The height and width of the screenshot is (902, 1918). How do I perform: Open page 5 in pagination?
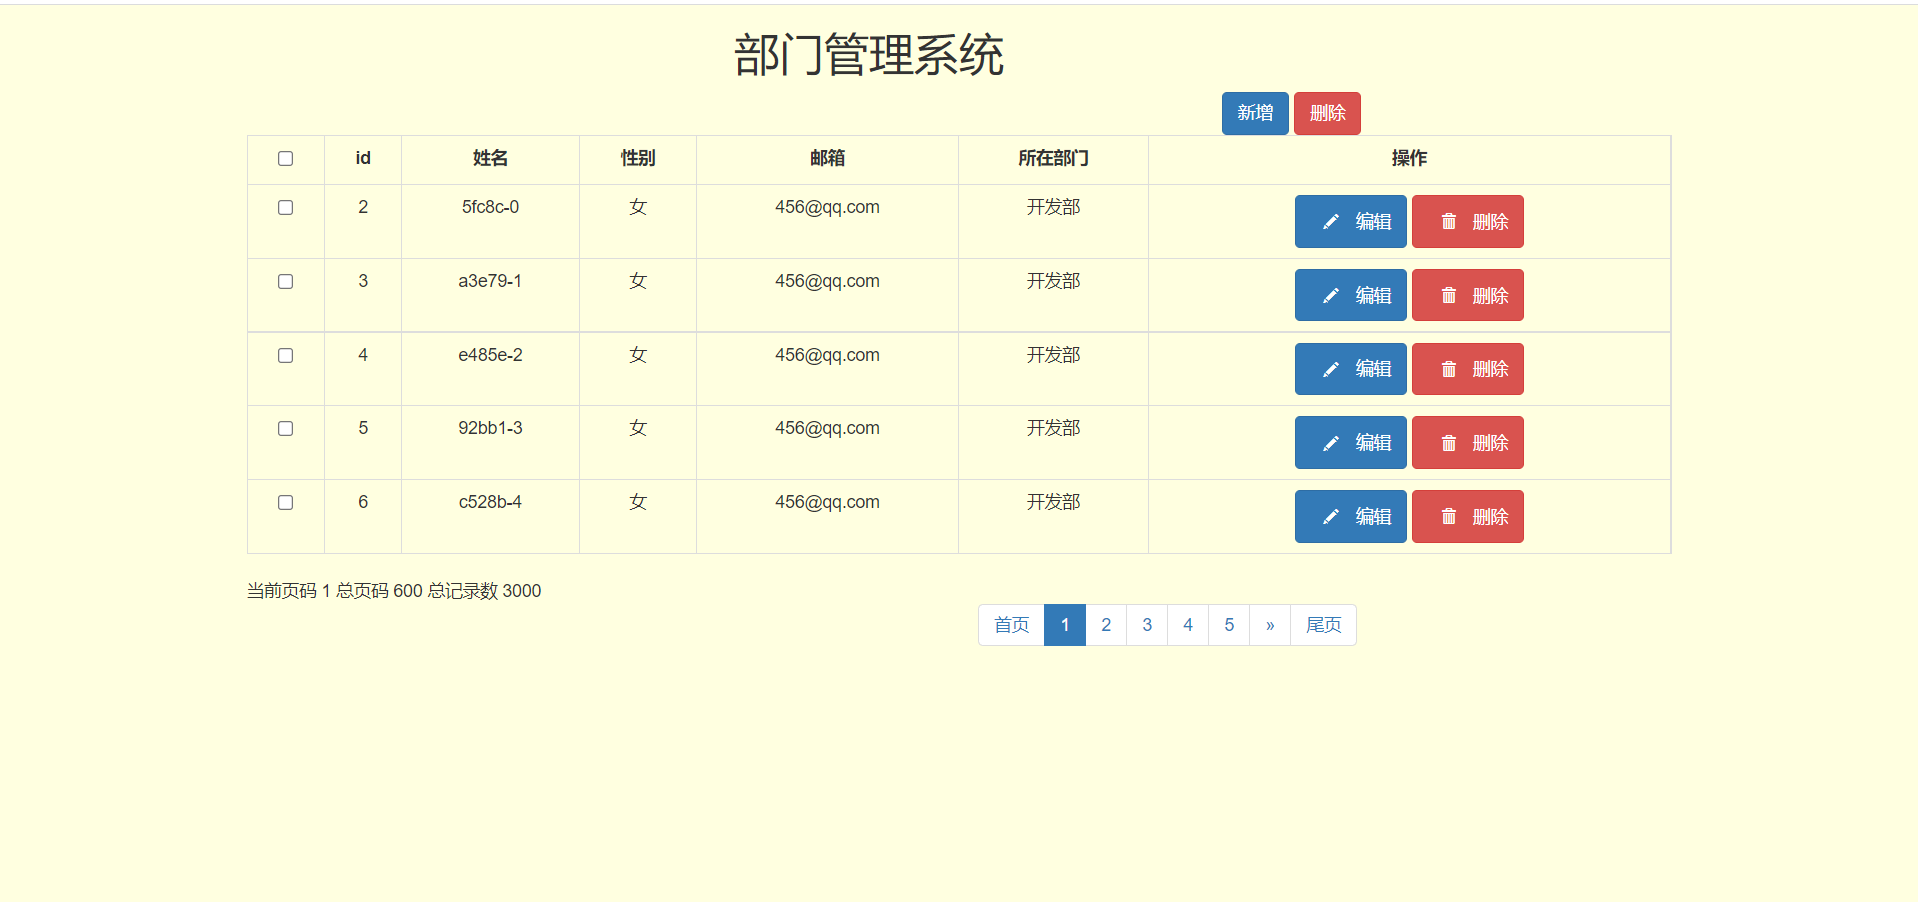1229,625
